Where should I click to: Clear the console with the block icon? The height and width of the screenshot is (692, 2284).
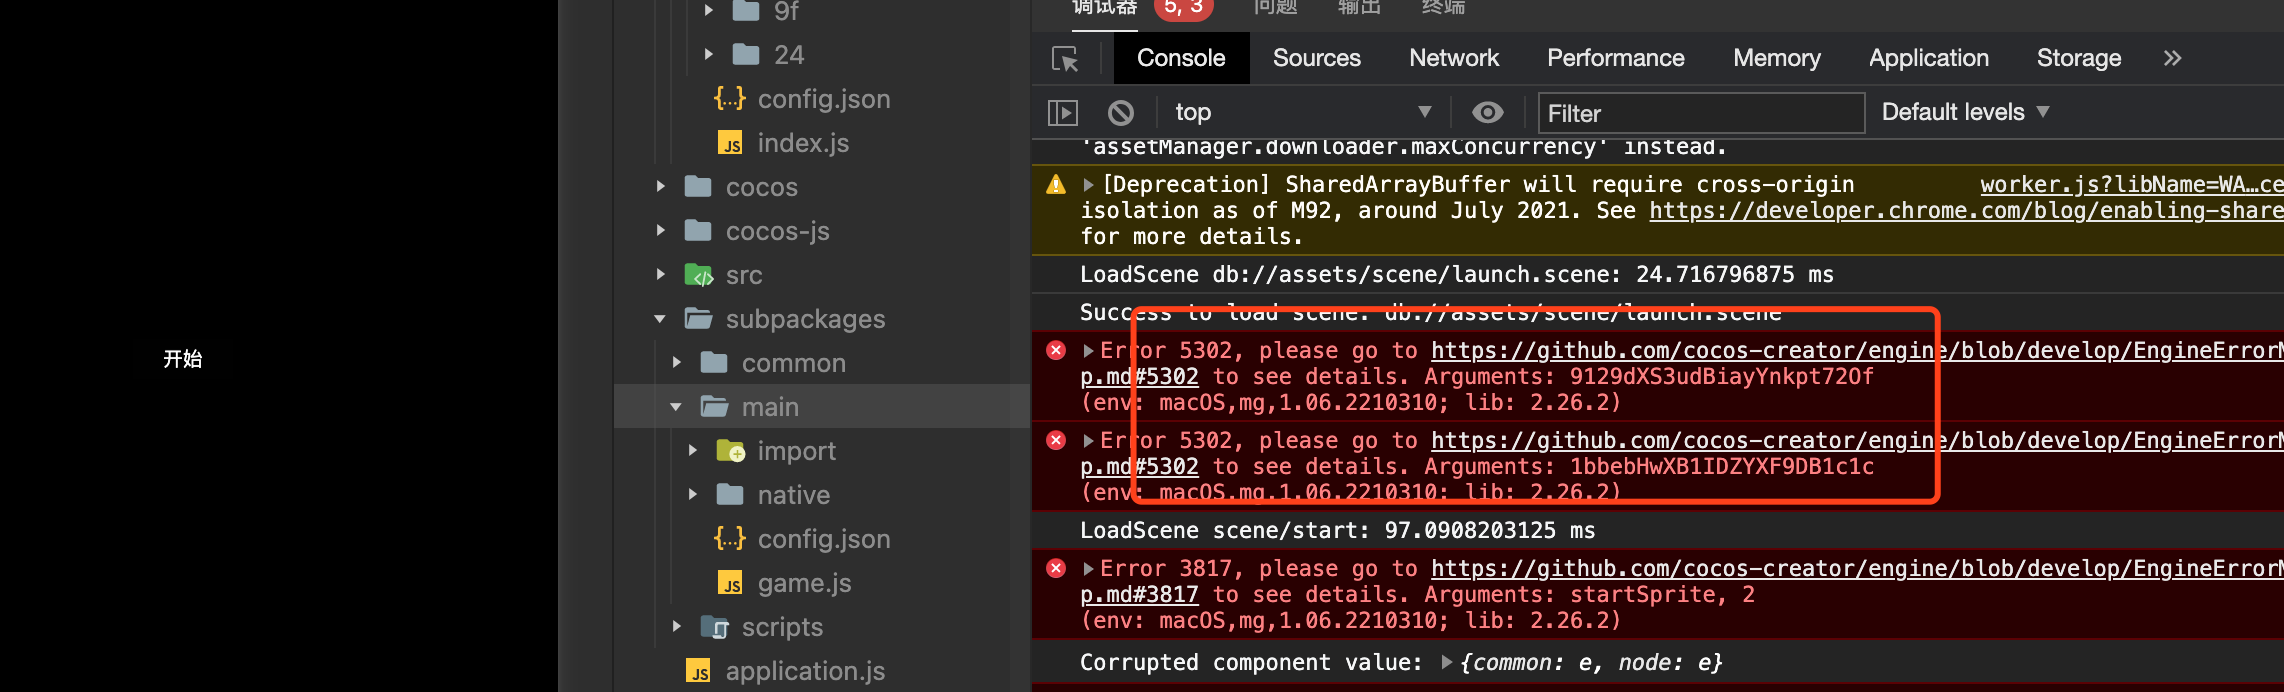(x=1121, y=113)
